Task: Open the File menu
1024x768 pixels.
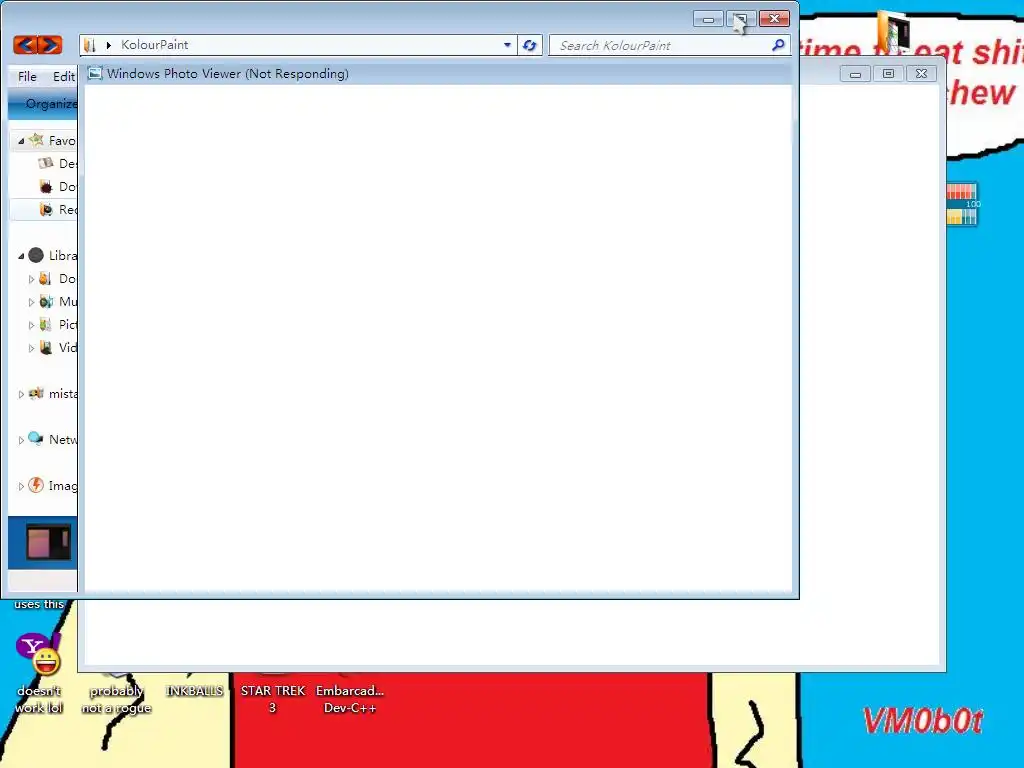Action: pyautogui.click(x=27, y=76)
